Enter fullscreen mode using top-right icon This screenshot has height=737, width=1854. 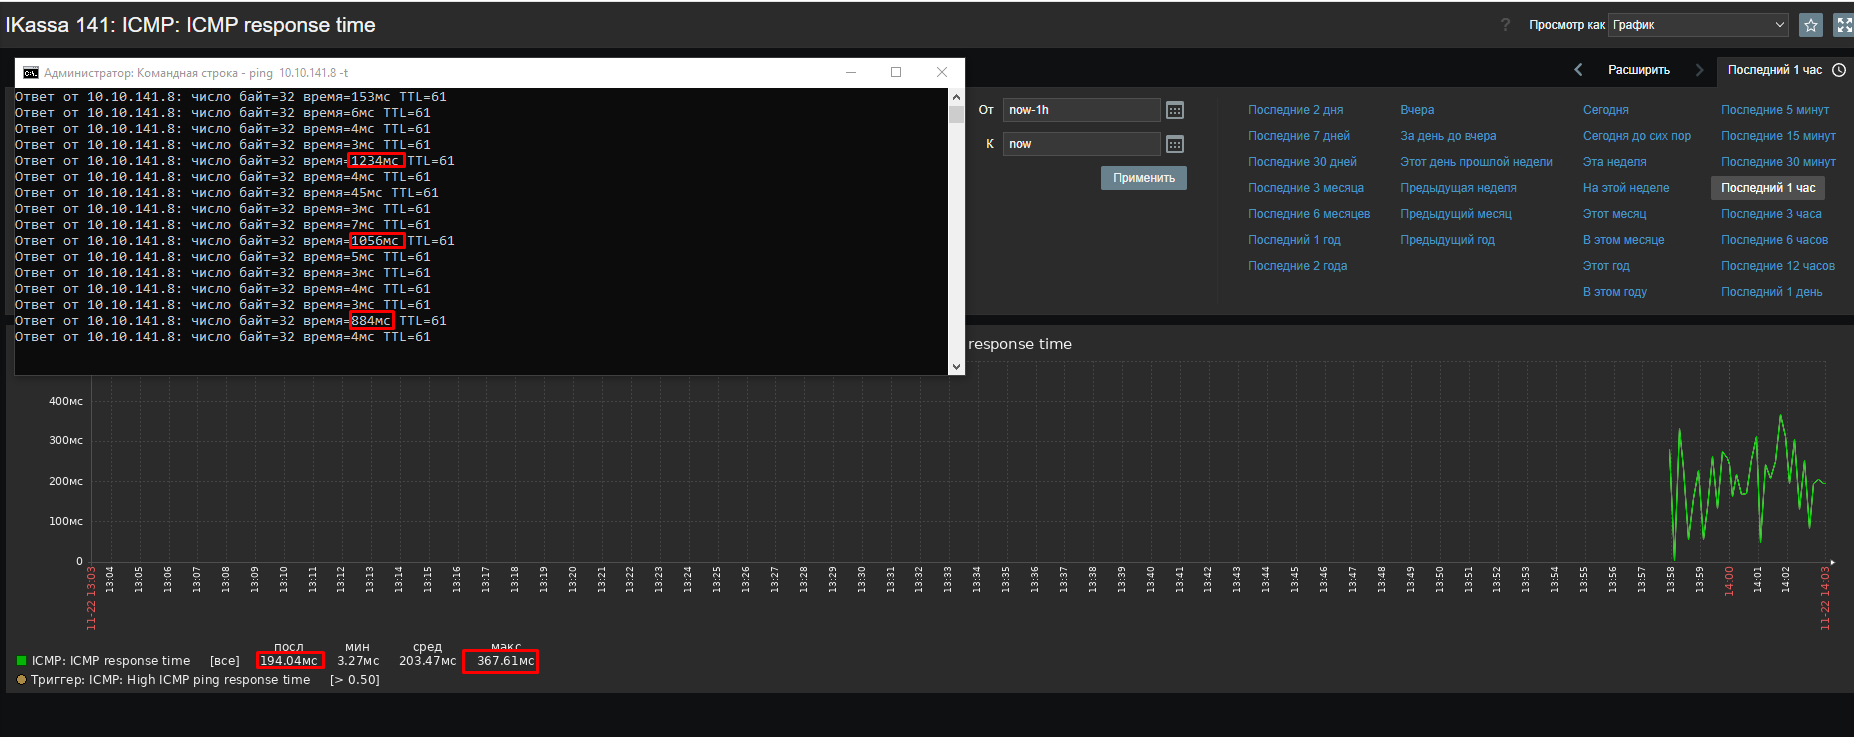(x=1843, y=25)
